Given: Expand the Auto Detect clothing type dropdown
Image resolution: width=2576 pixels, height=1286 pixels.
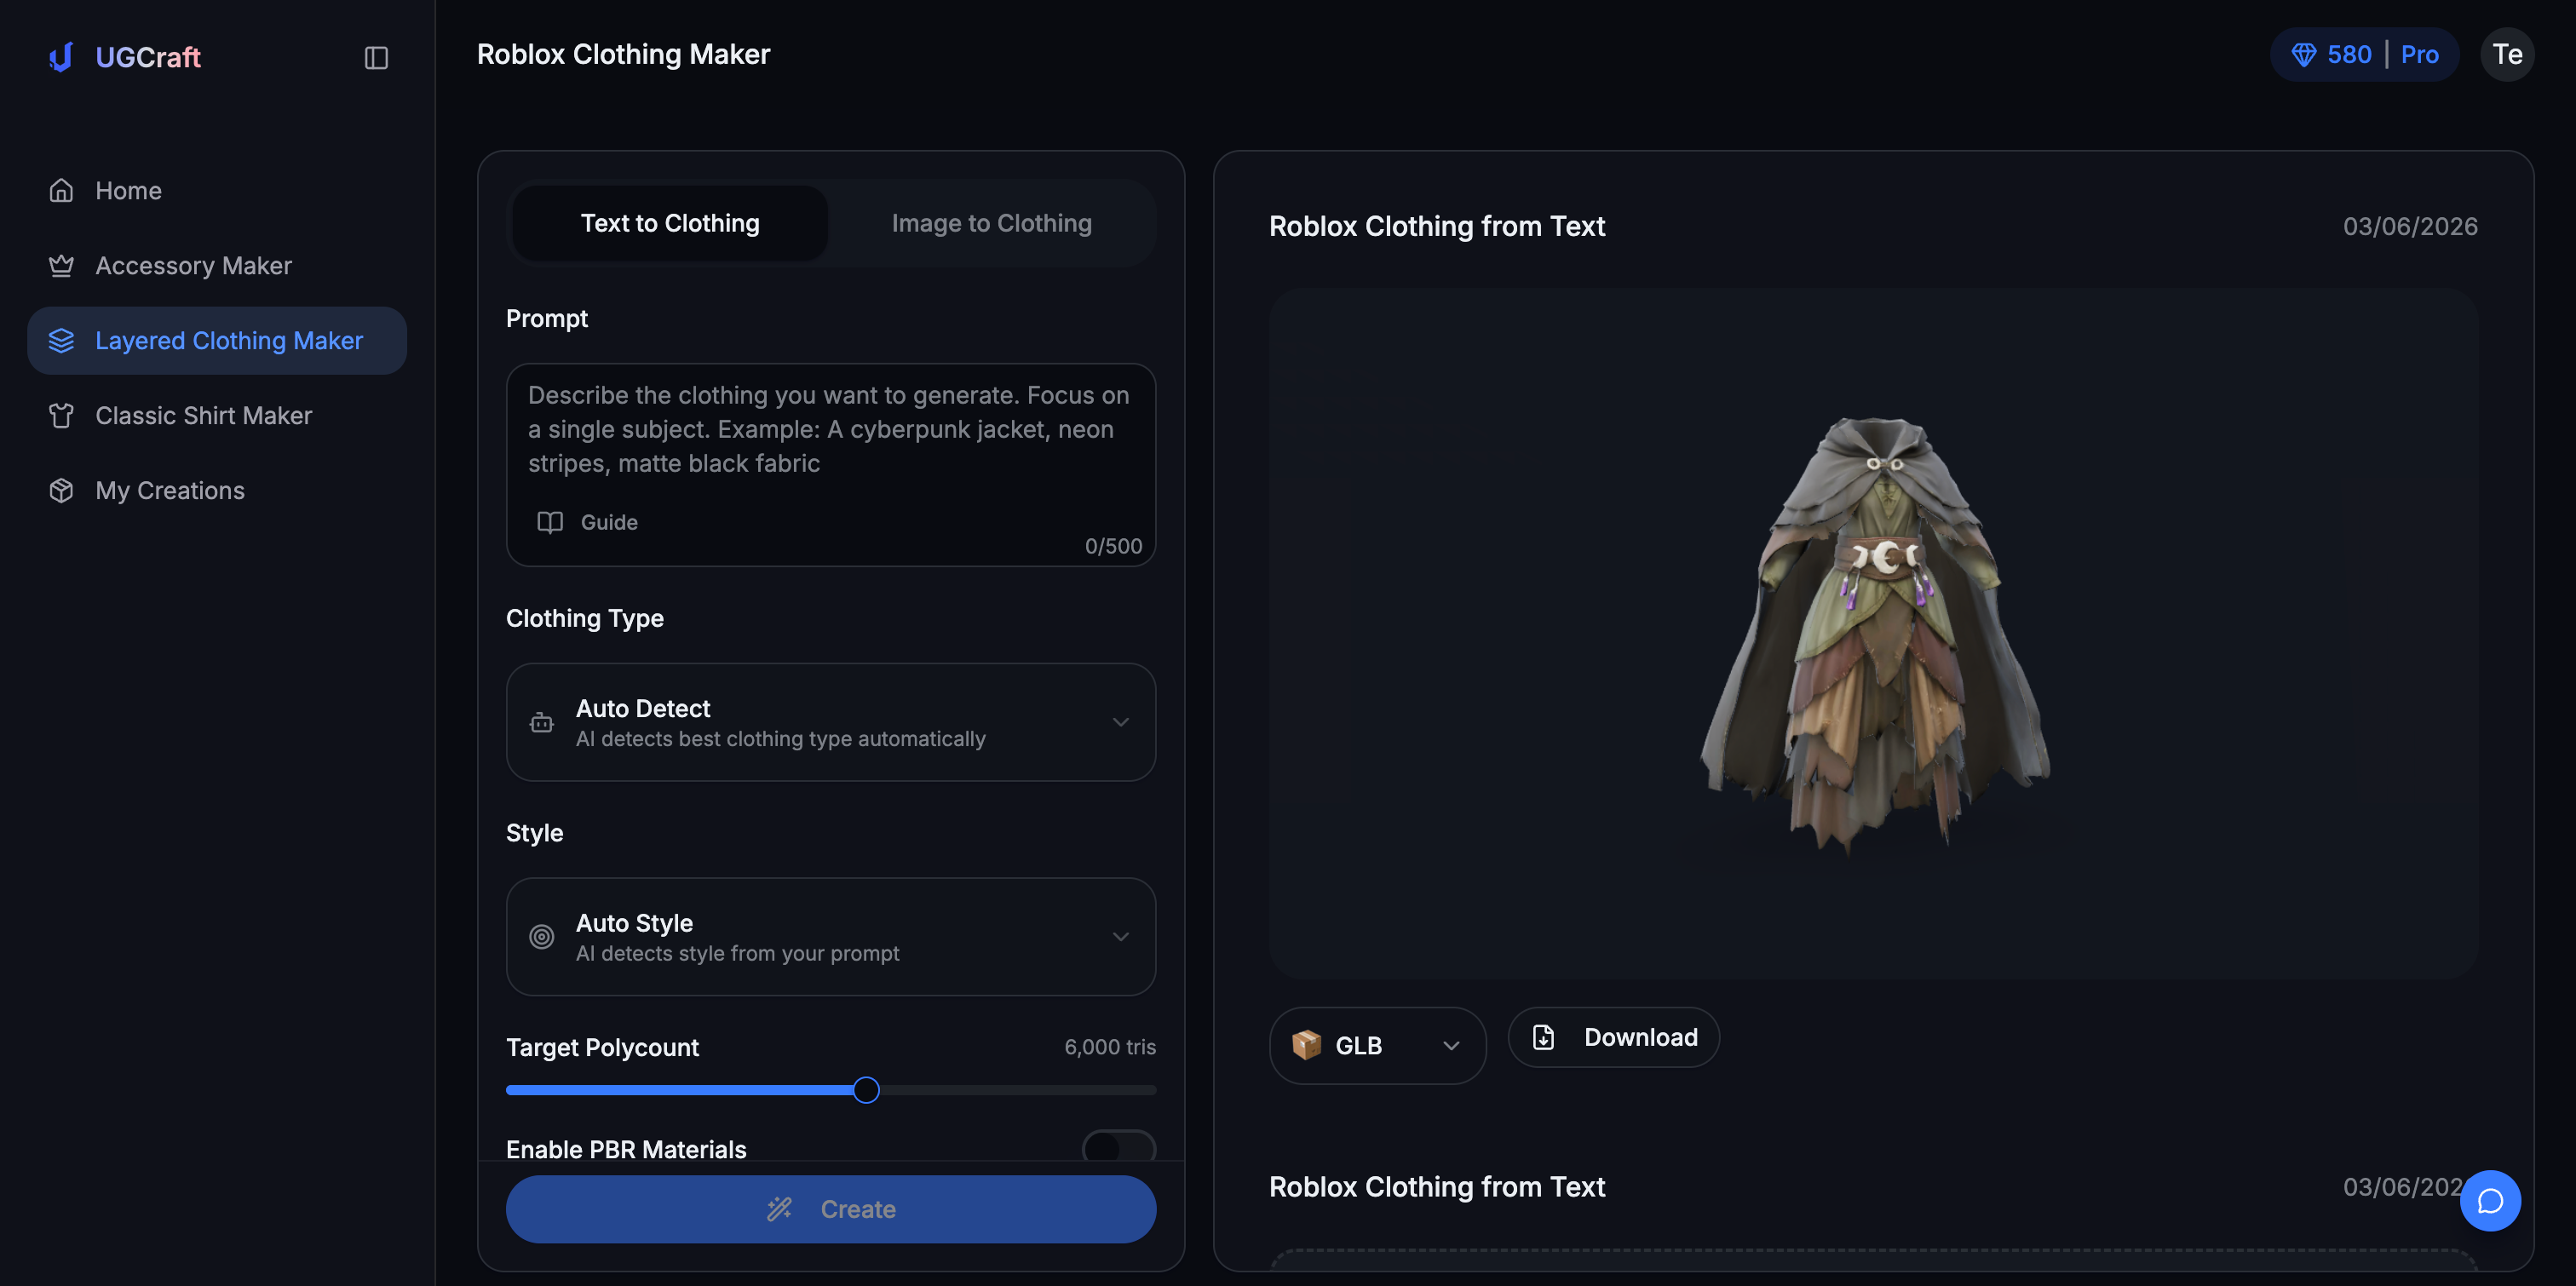Looking at the screenshot, I should coord(831,722).
